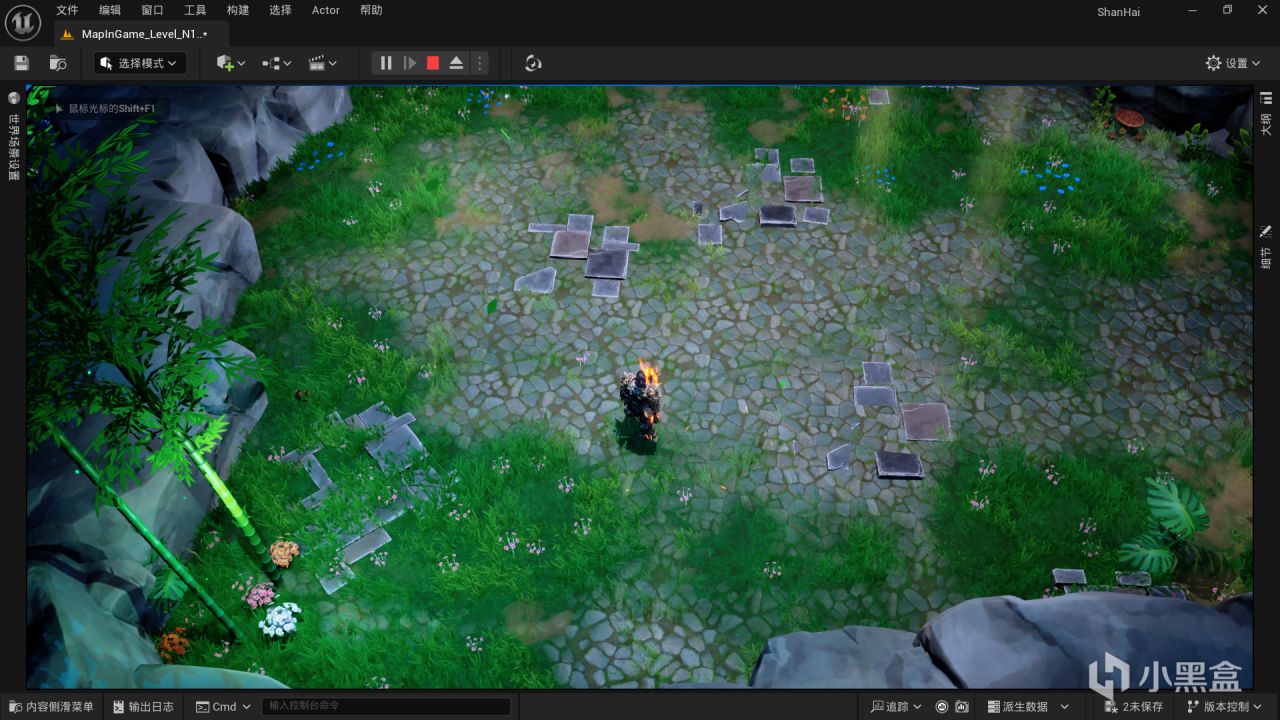
Task: Open the 帮助 menu
Action: click(x=371, y=10)
